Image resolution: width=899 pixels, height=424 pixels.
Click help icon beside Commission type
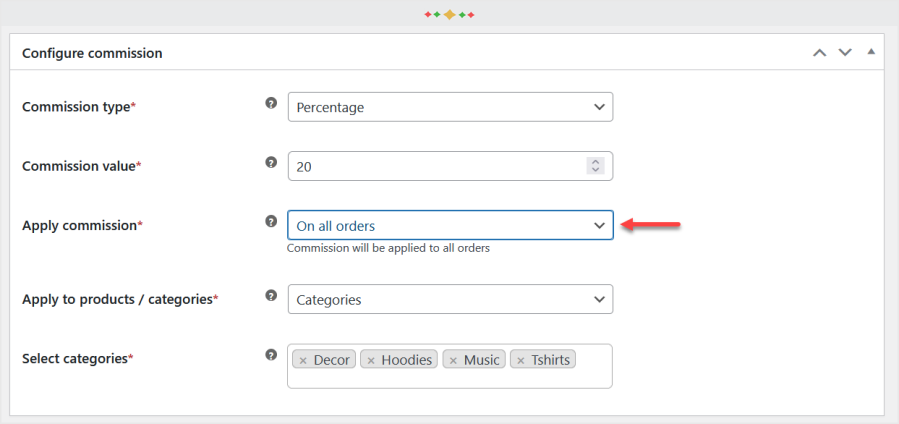click(x=271, y=103)
